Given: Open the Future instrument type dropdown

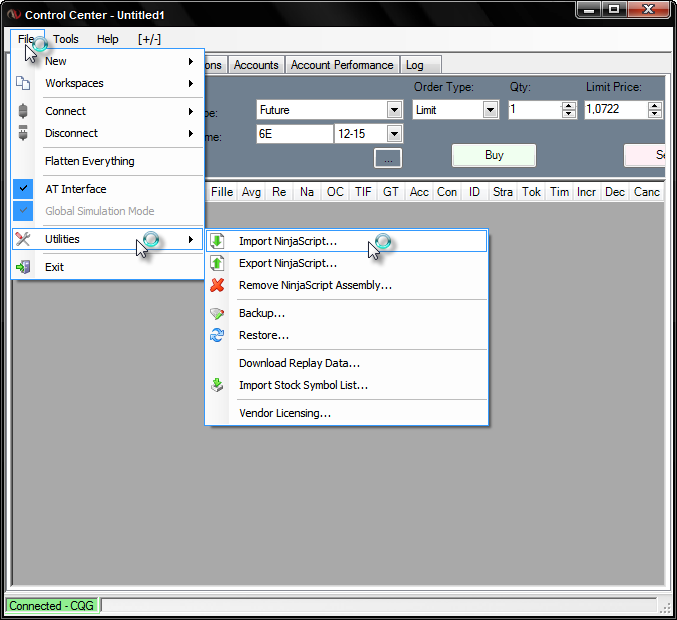Looking at the screenshot, I should click(x=394, y=110).
